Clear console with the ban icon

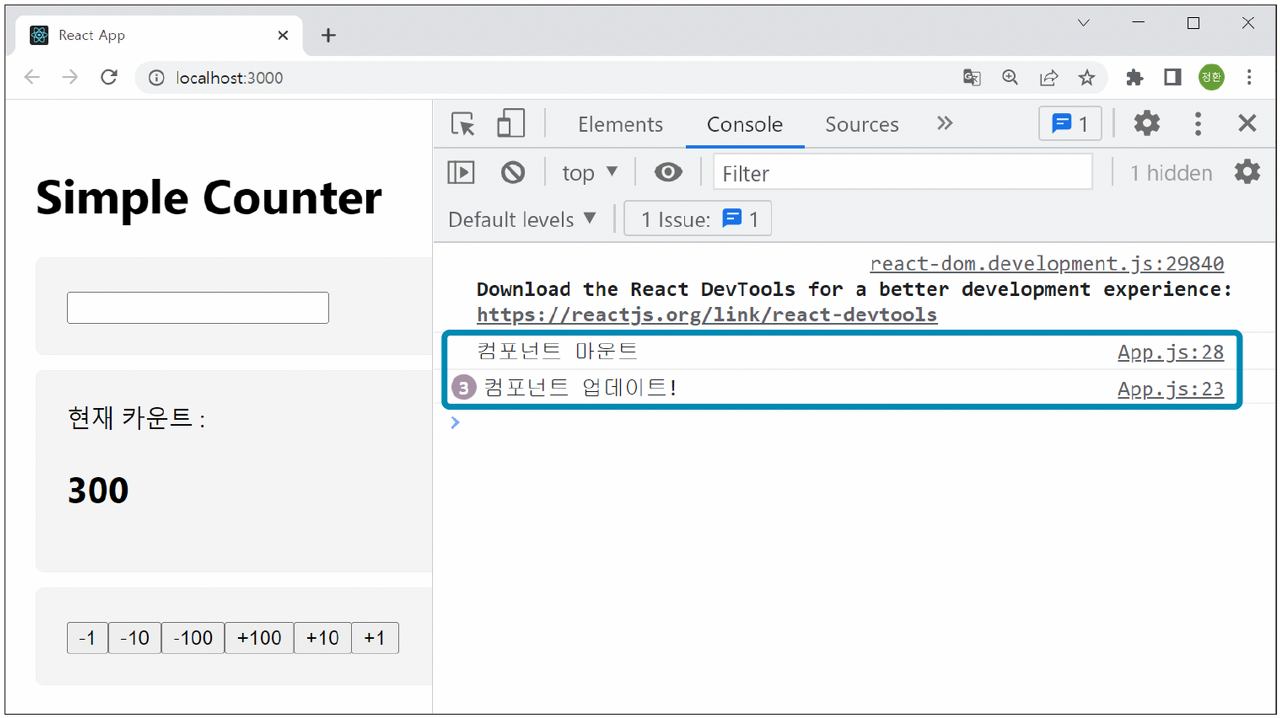coord(513,172)
